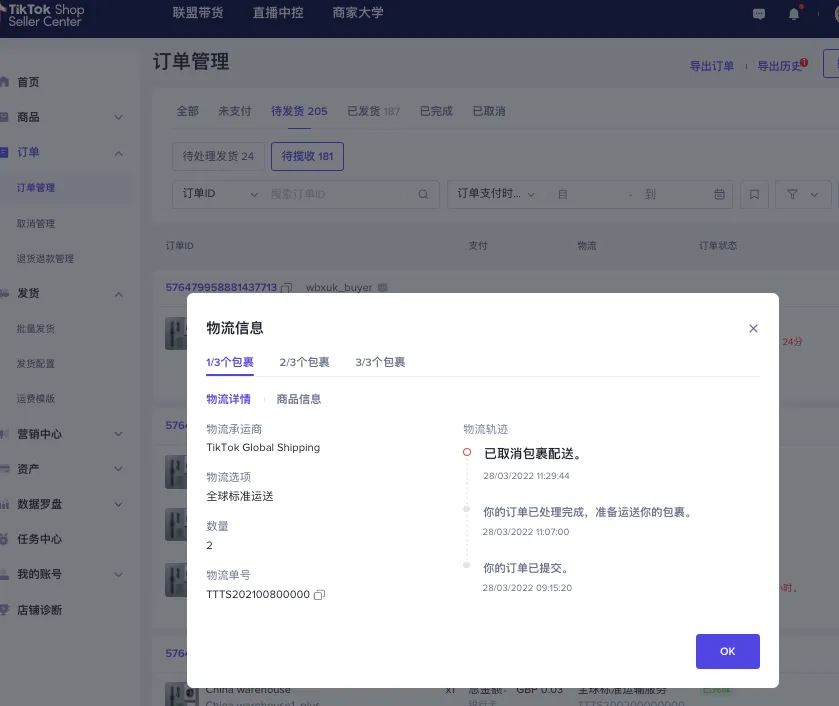Viewport: 839px width, 706px height.
Task: Open the calendar date picker icon
Action: click(x=719, y=194)
